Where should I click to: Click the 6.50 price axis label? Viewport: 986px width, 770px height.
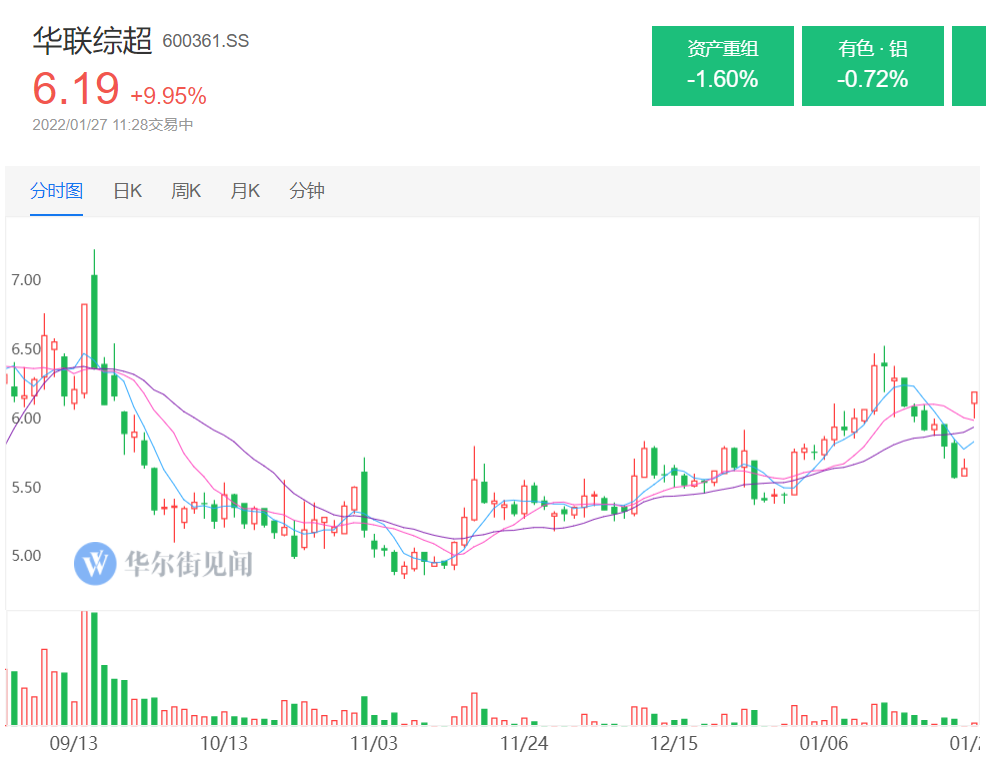point(26,349)
